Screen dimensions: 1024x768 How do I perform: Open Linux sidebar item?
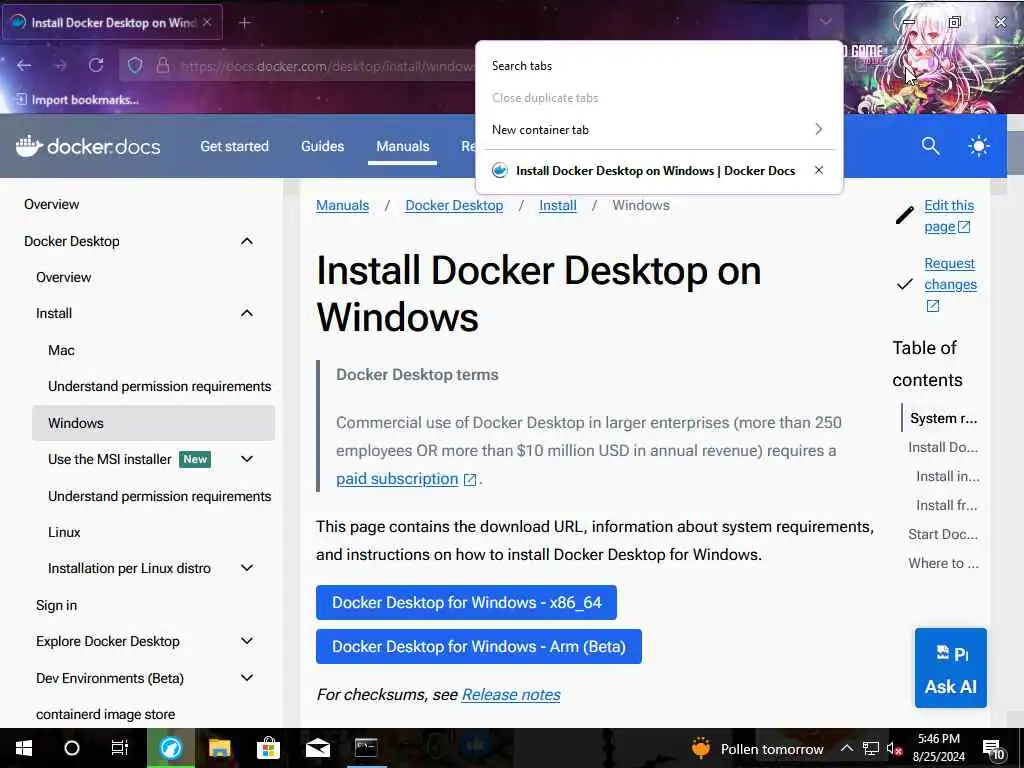[x=64, y=532]
